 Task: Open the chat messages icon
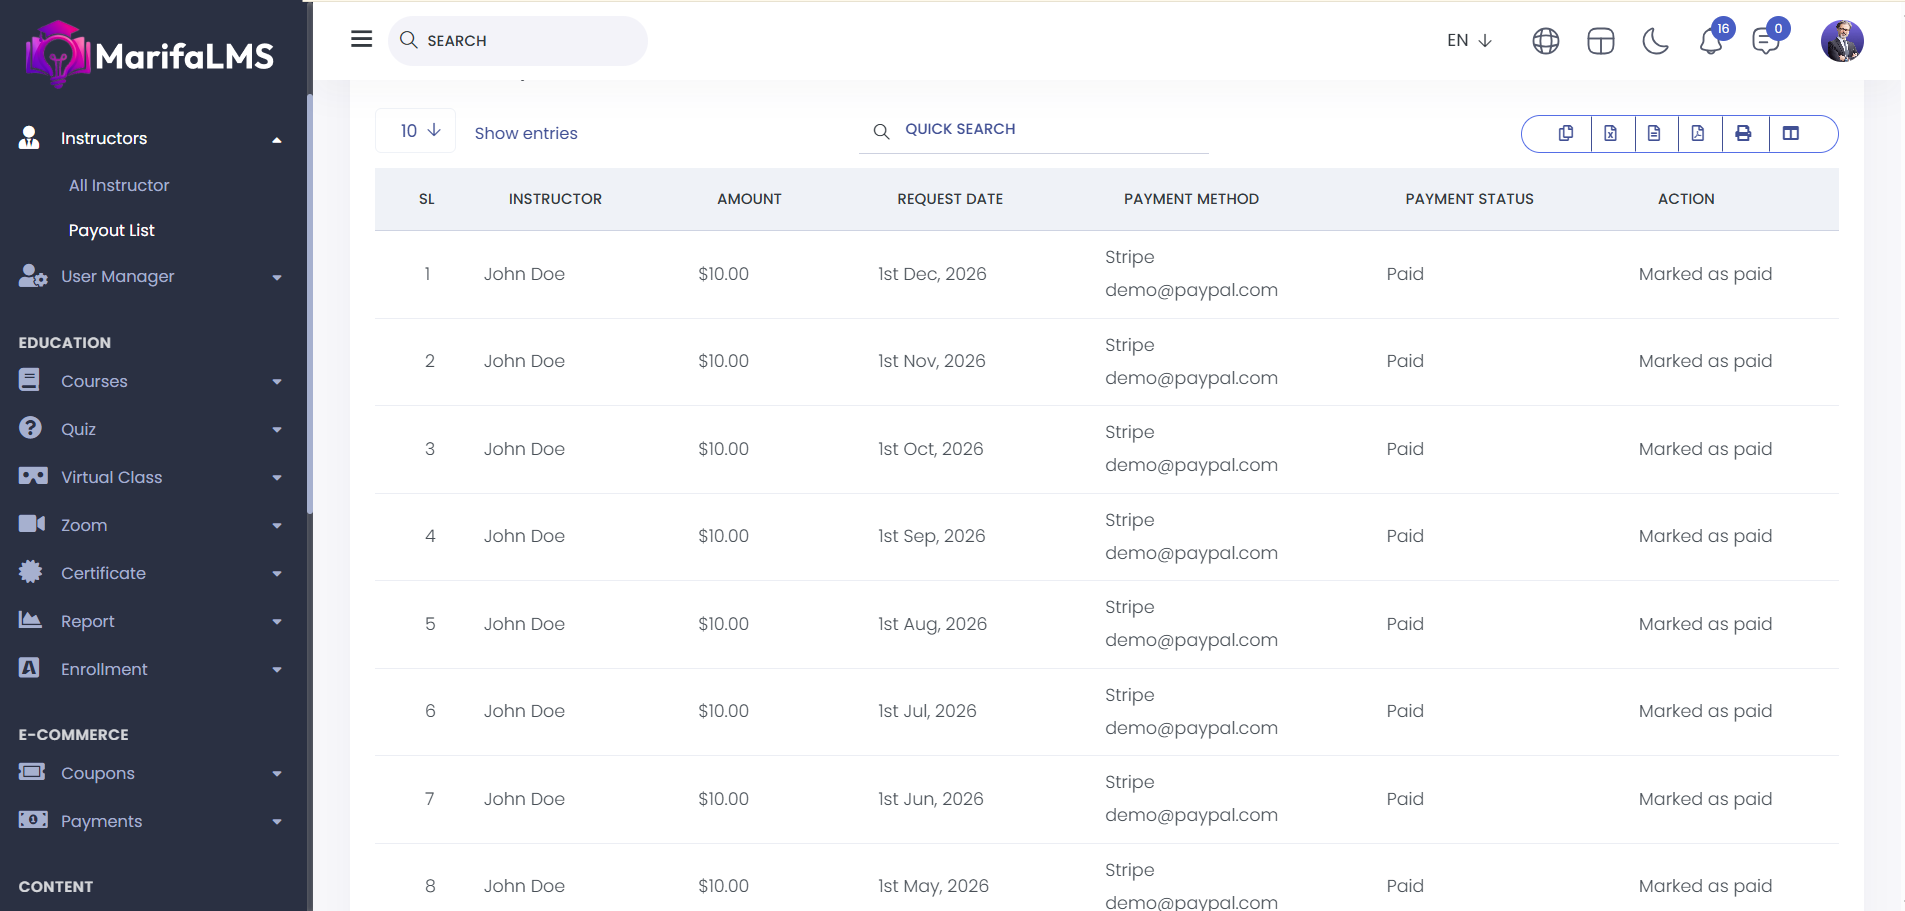point(1766,42)
